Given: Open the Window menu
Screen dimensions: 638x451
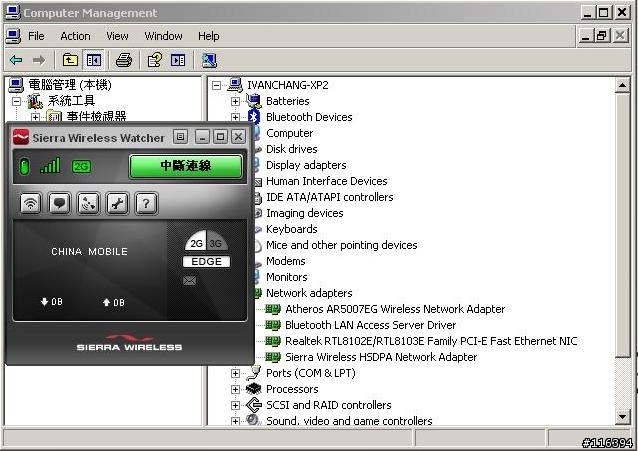Looking at the screenshot, I should (163, 36).
